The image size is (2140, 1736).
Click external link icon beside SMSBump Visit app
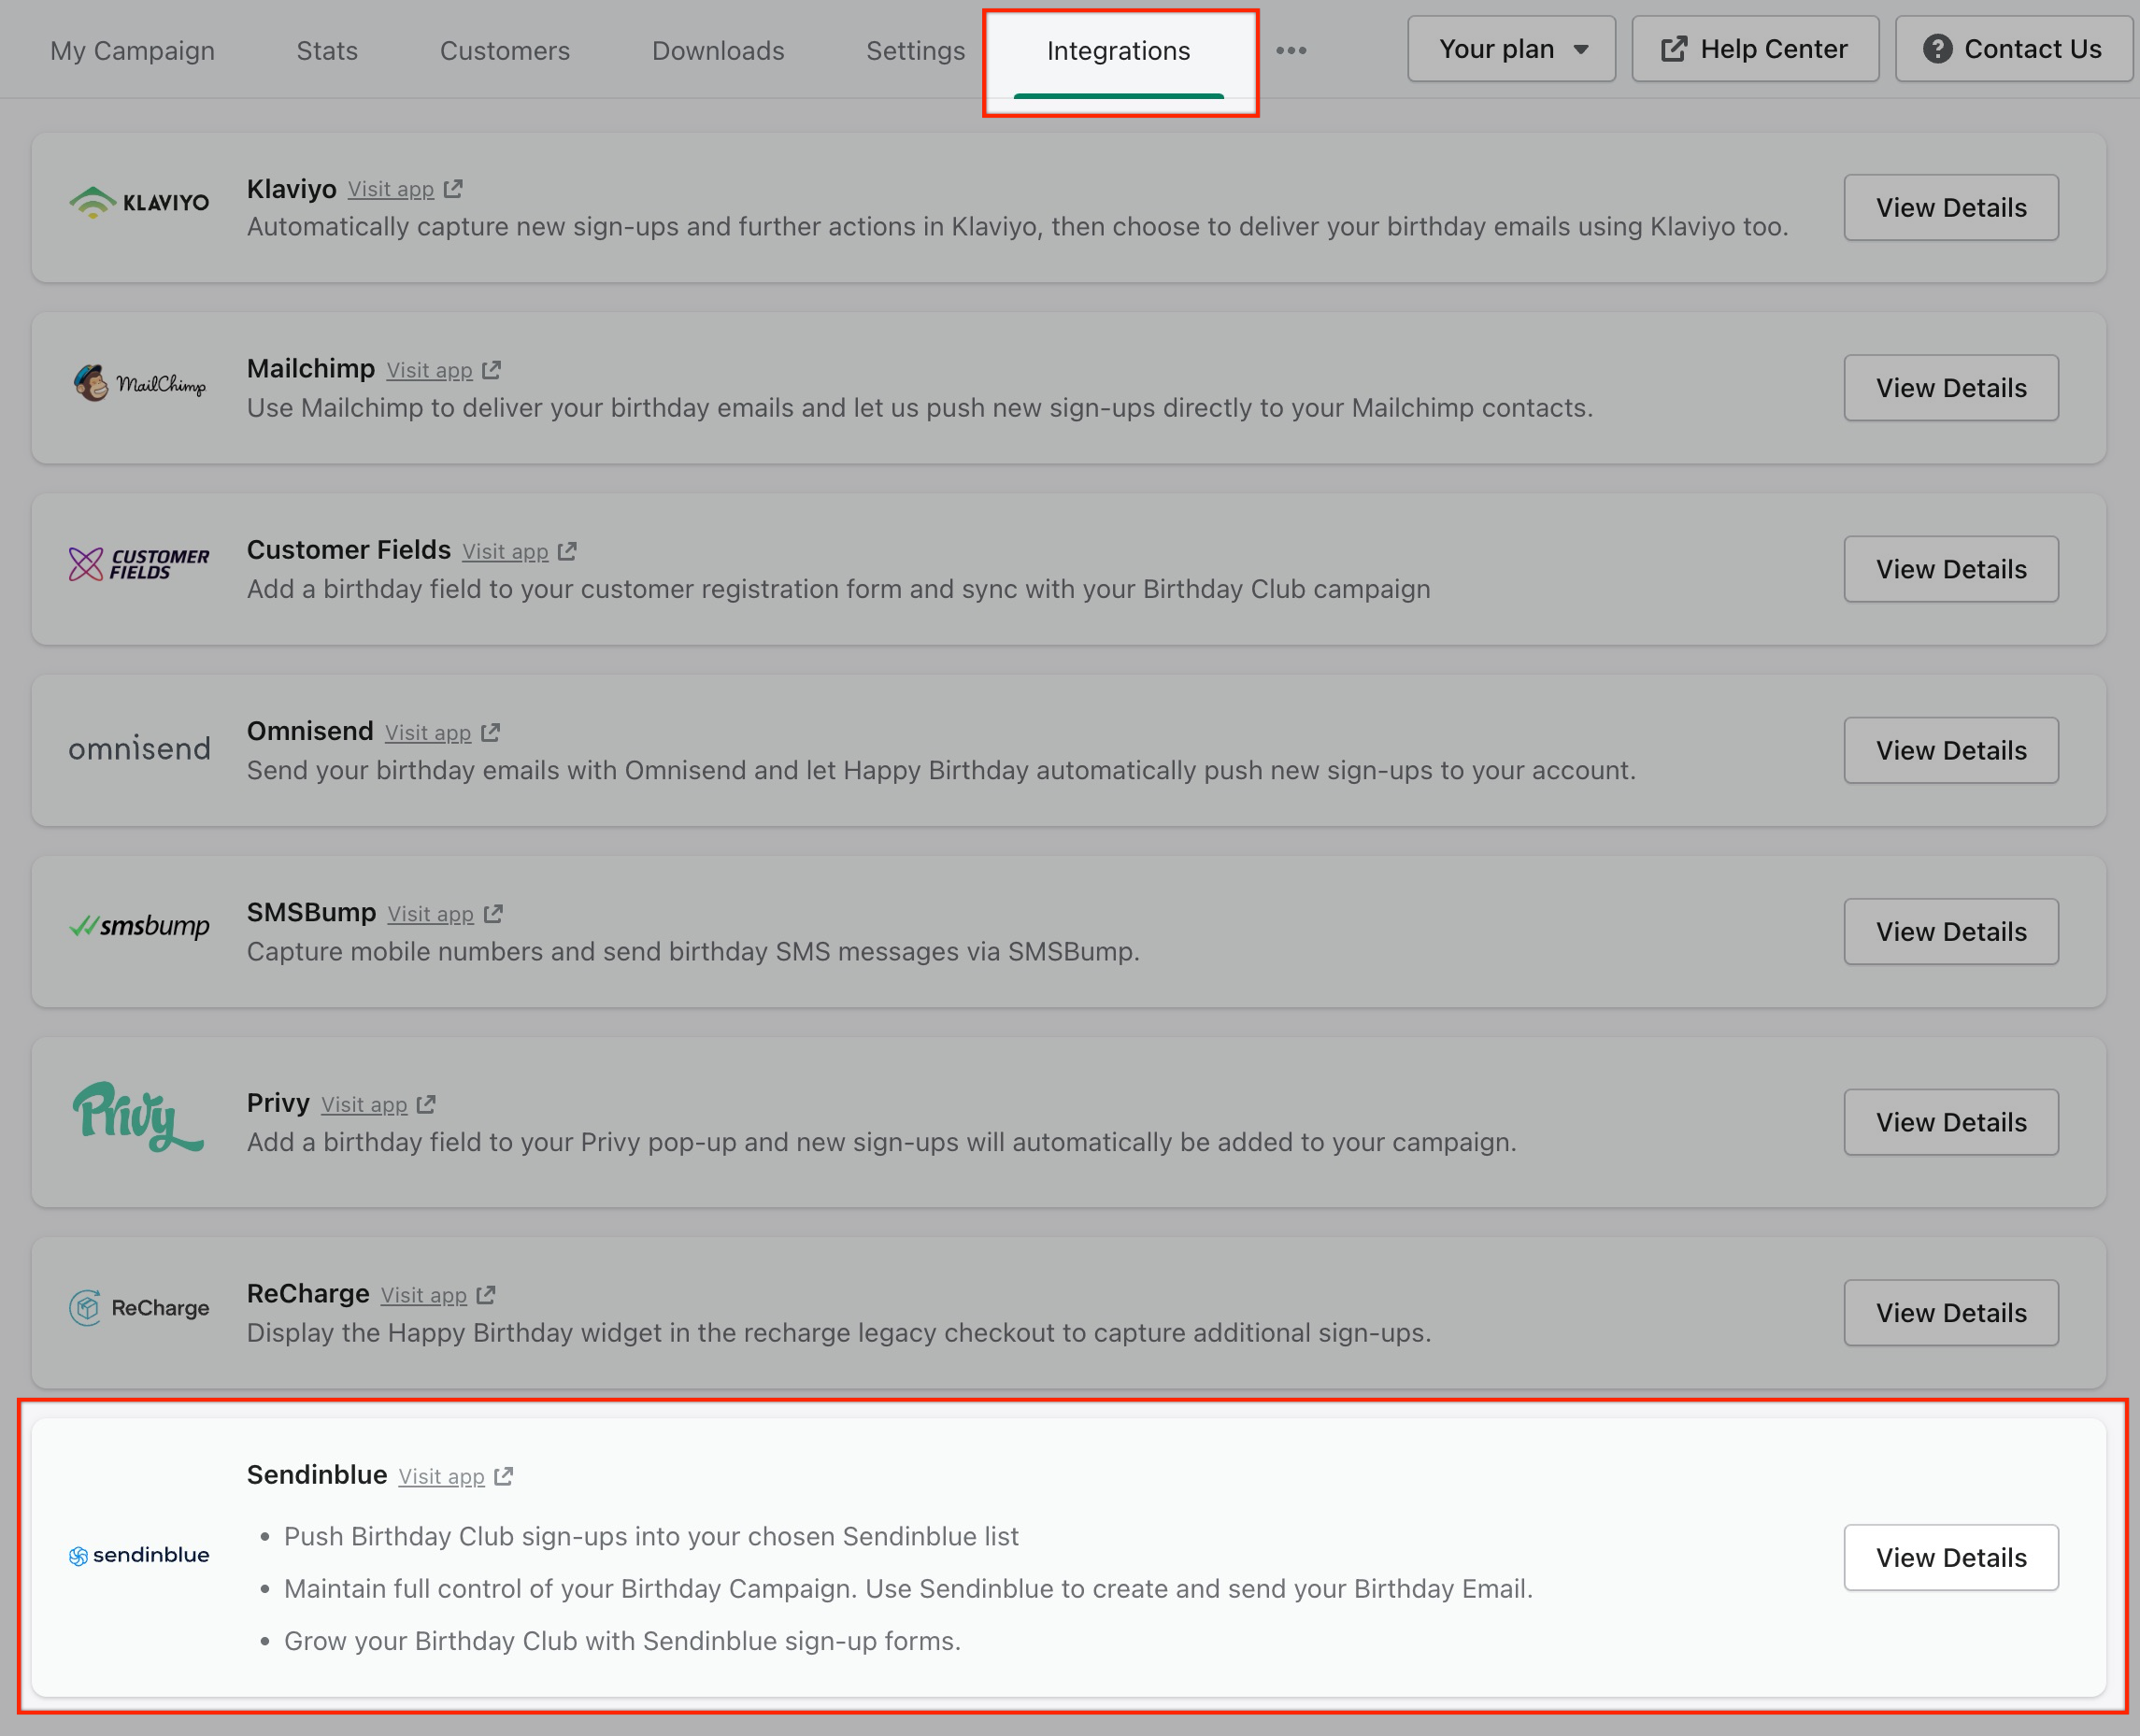[x=493, y=914]
